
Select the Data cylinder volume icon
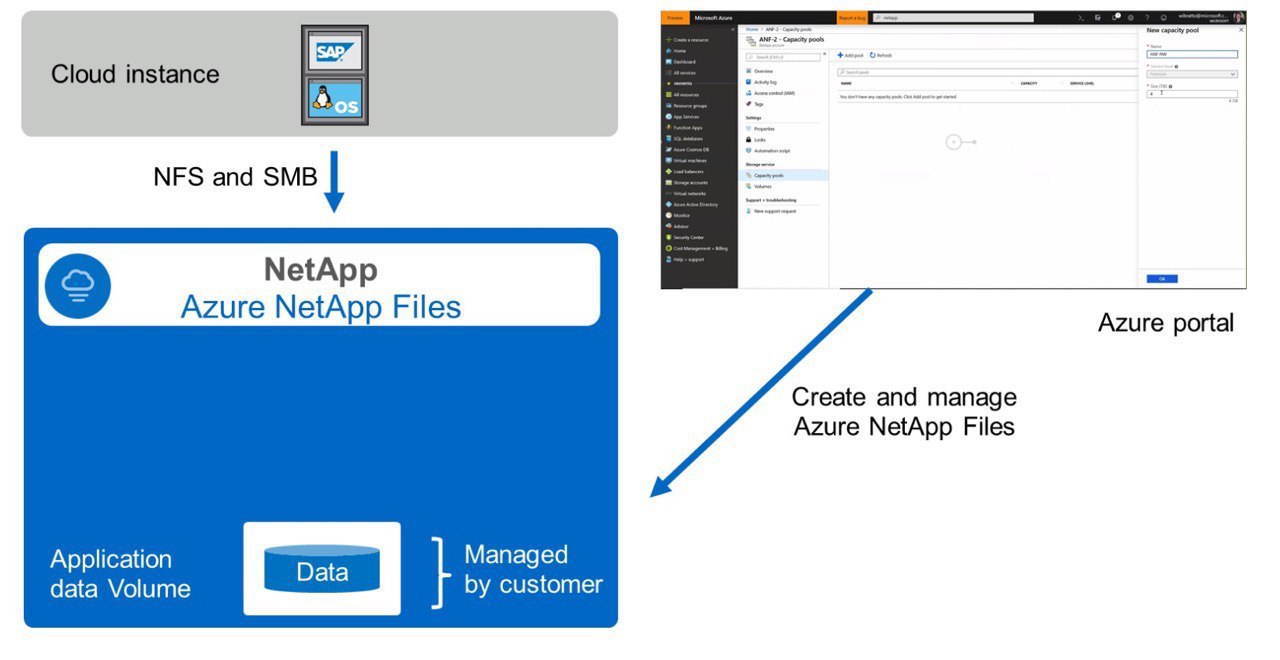(x=322, y=568)
